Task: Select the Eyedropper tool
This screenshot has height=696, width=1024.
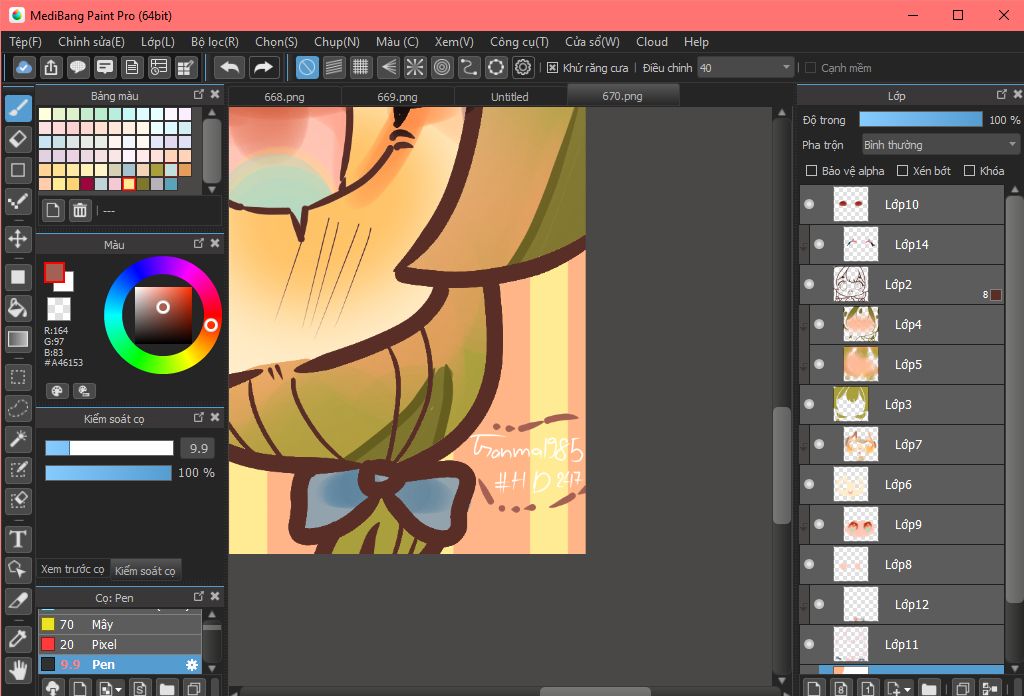Action: (x=18, y=639)
